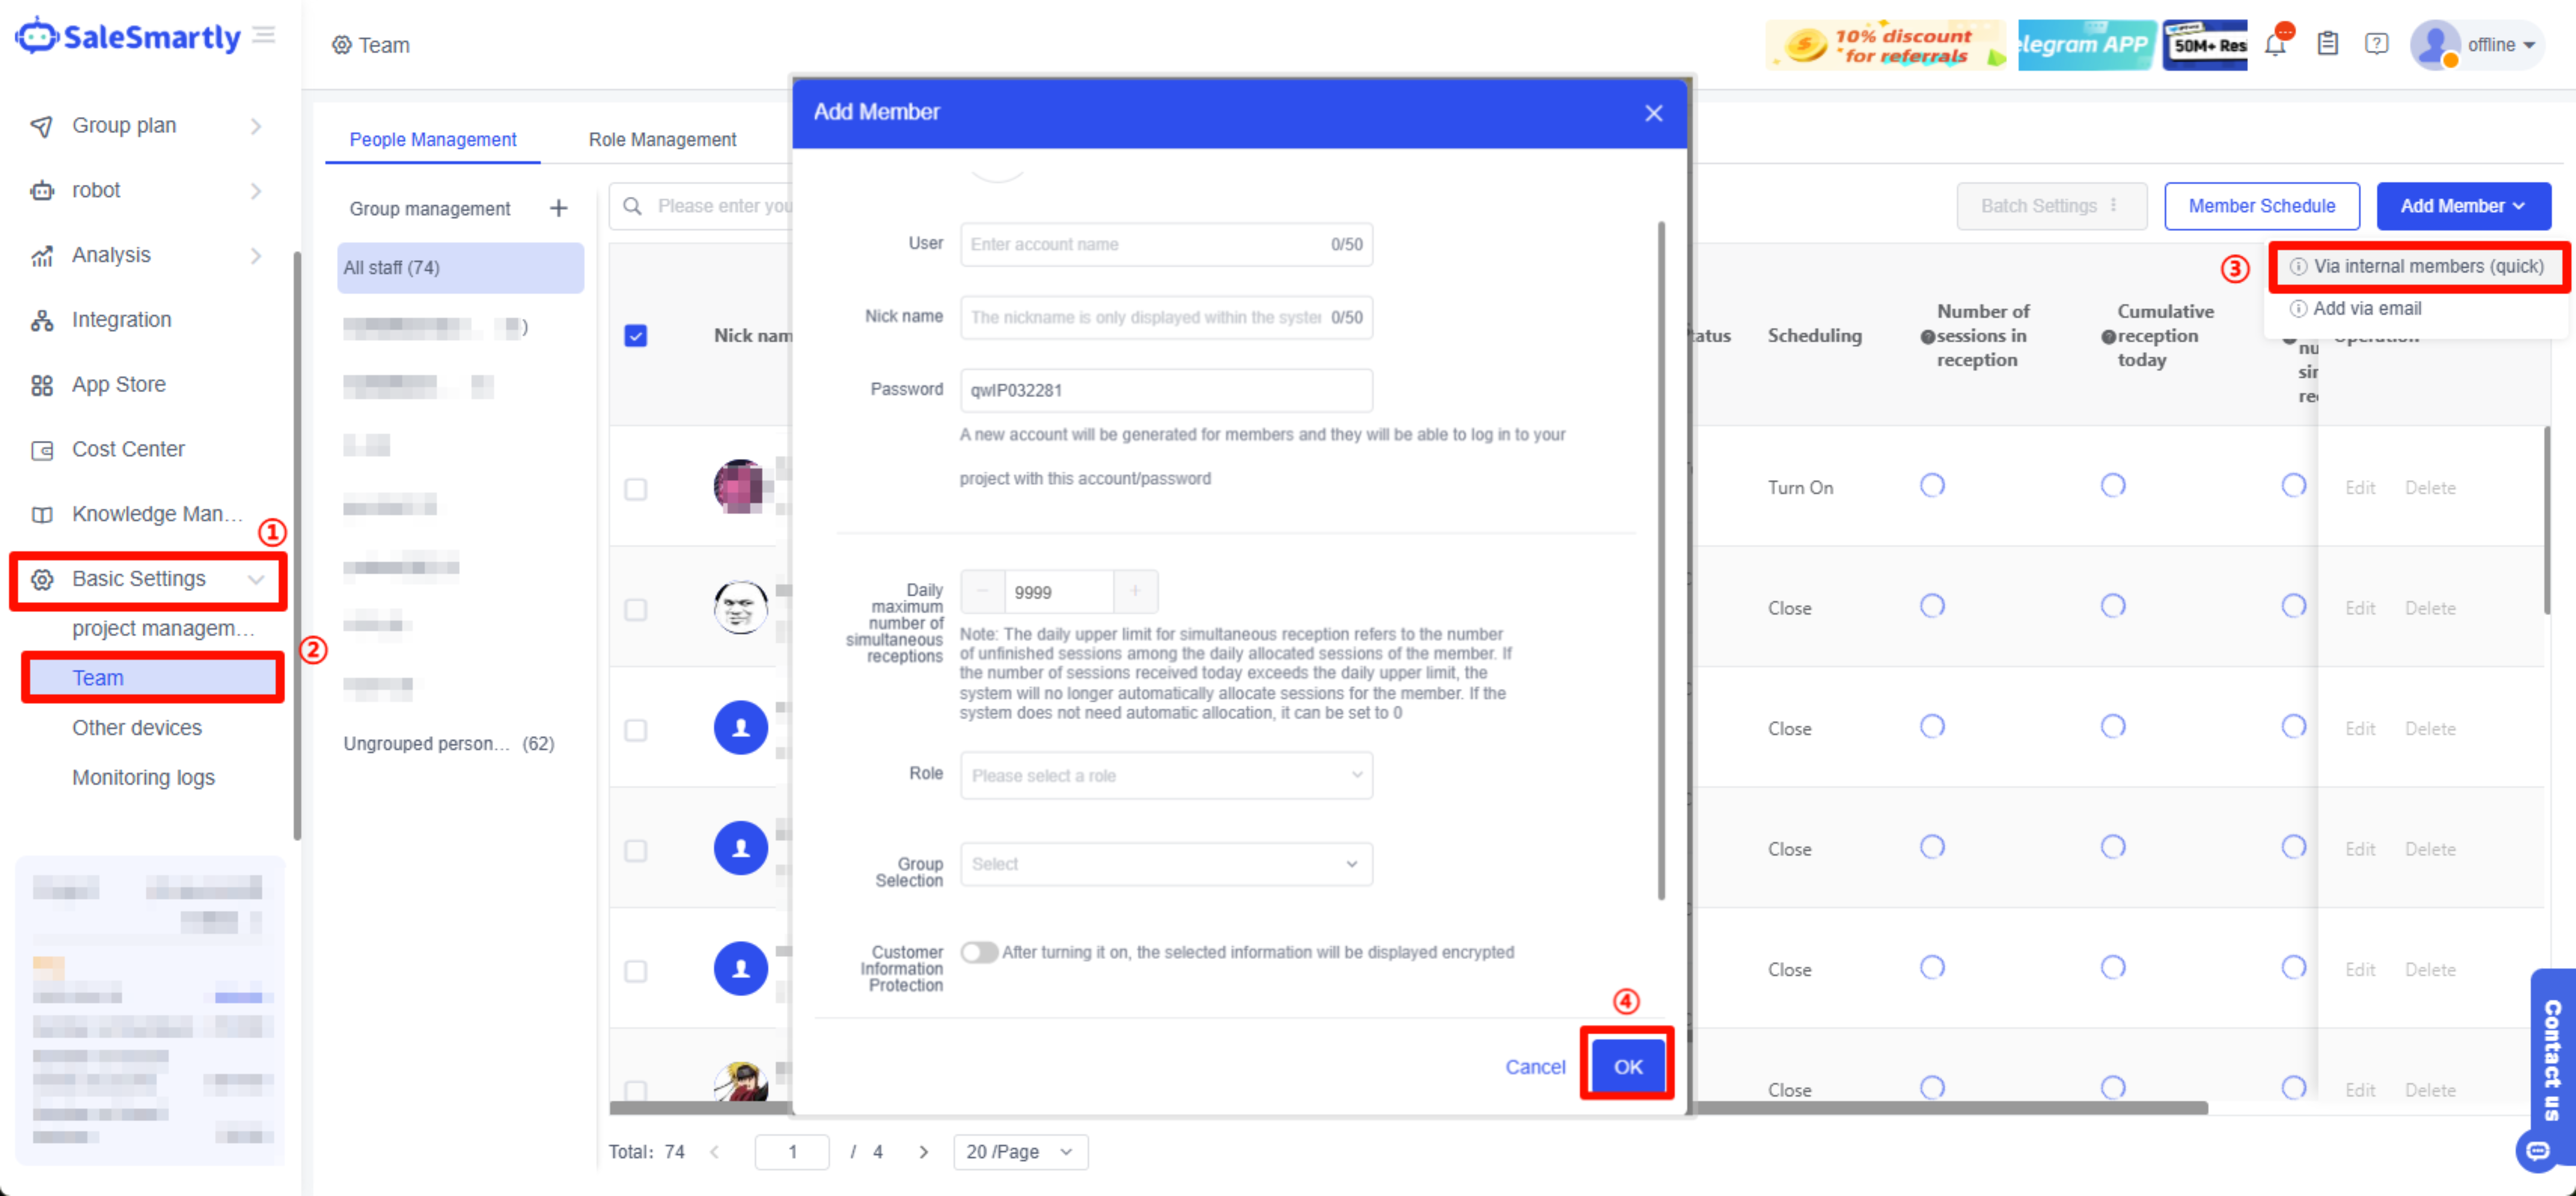
Task: Choose Add via email menu option
Action: (2366, 309)
